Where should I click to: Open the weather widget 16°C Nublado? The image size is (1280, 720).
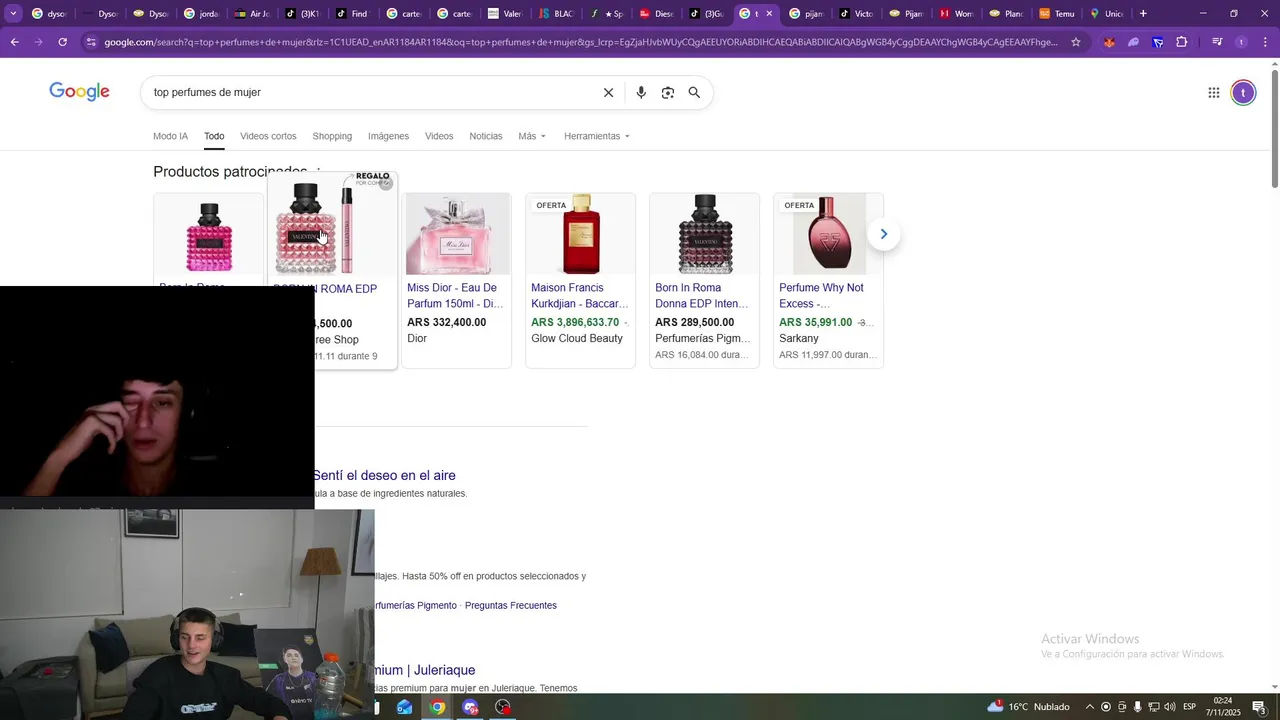pos(1029,707)
